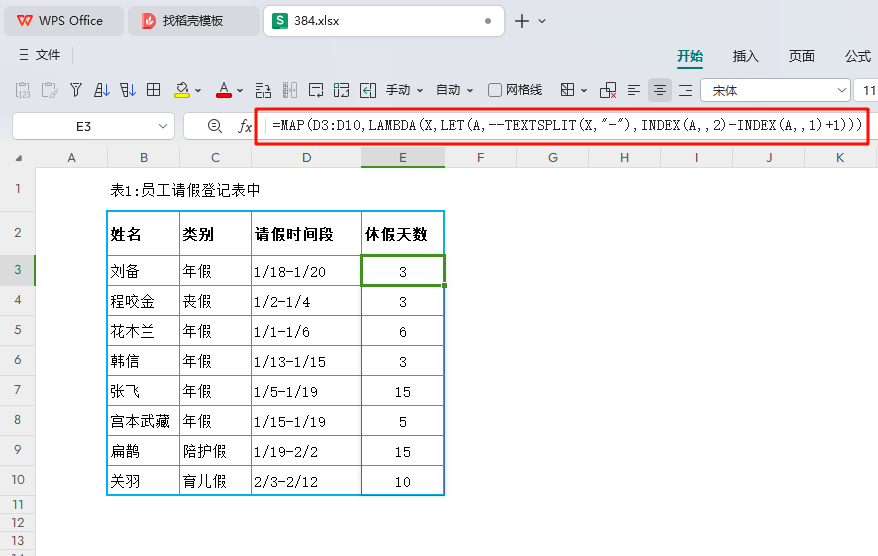Select cell containing 刘备

pos(143,271)
